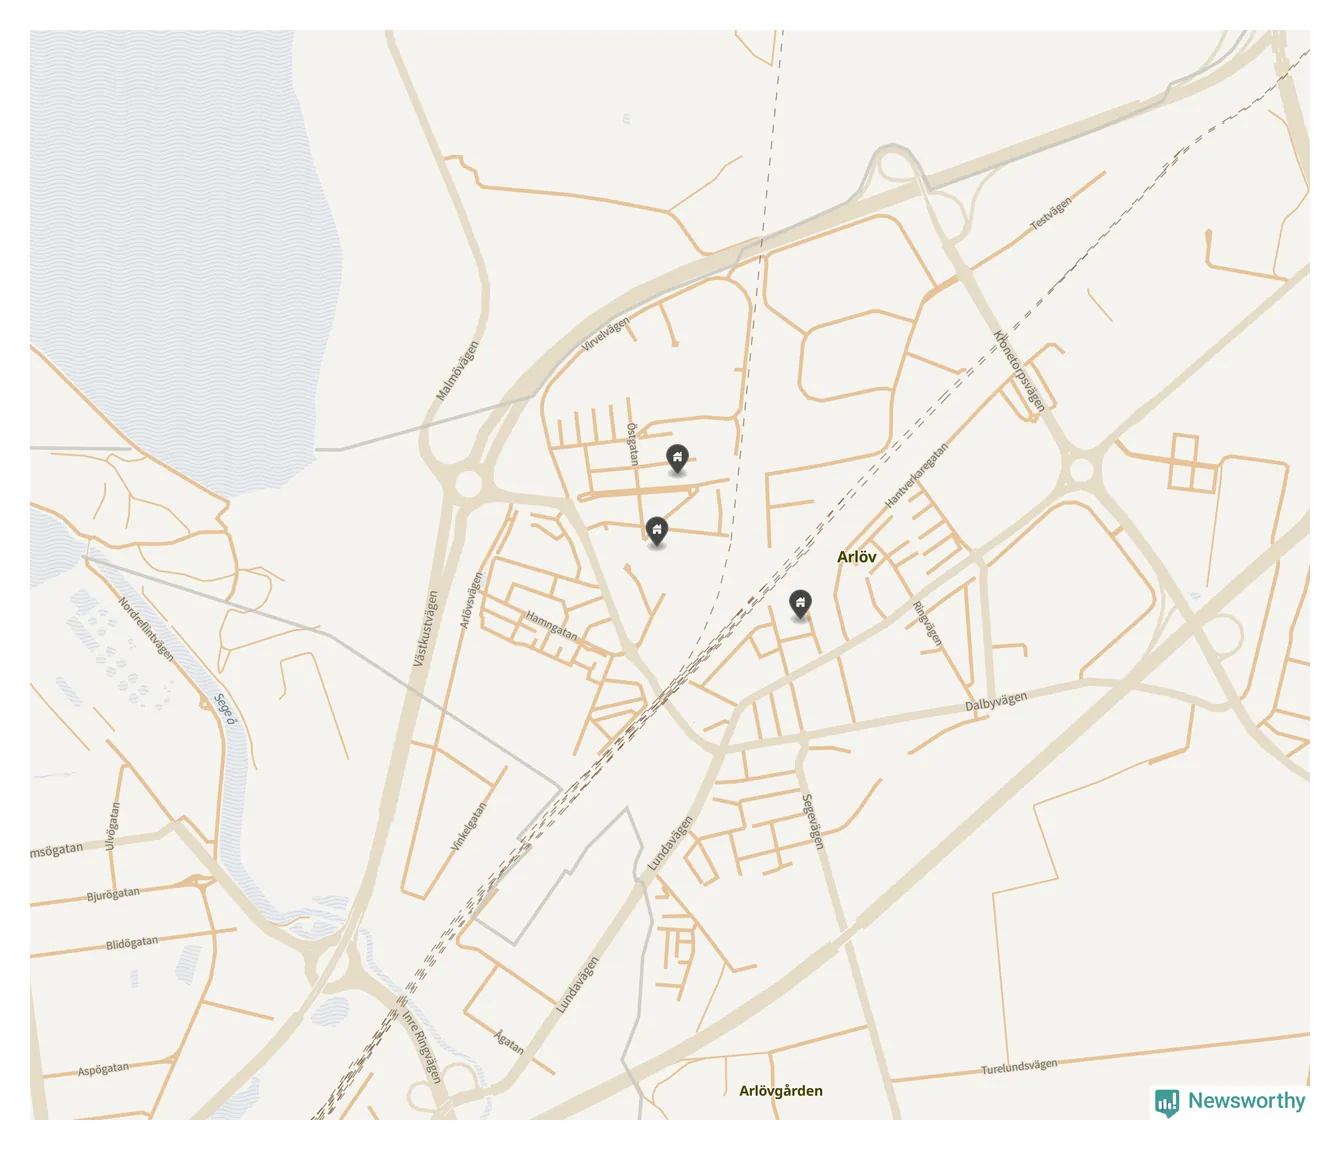This screenshot has width=1340, height=1150.
Task: Click the Inre Ringvägen label
Action: [x=421, y=1047]
